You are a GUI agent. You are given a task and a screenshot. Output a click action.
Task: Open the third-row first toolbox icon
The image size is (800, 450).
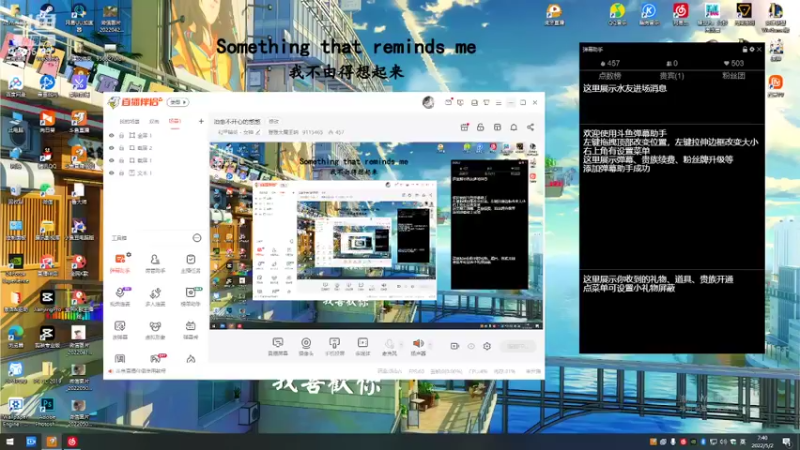[x=120, y=330]
